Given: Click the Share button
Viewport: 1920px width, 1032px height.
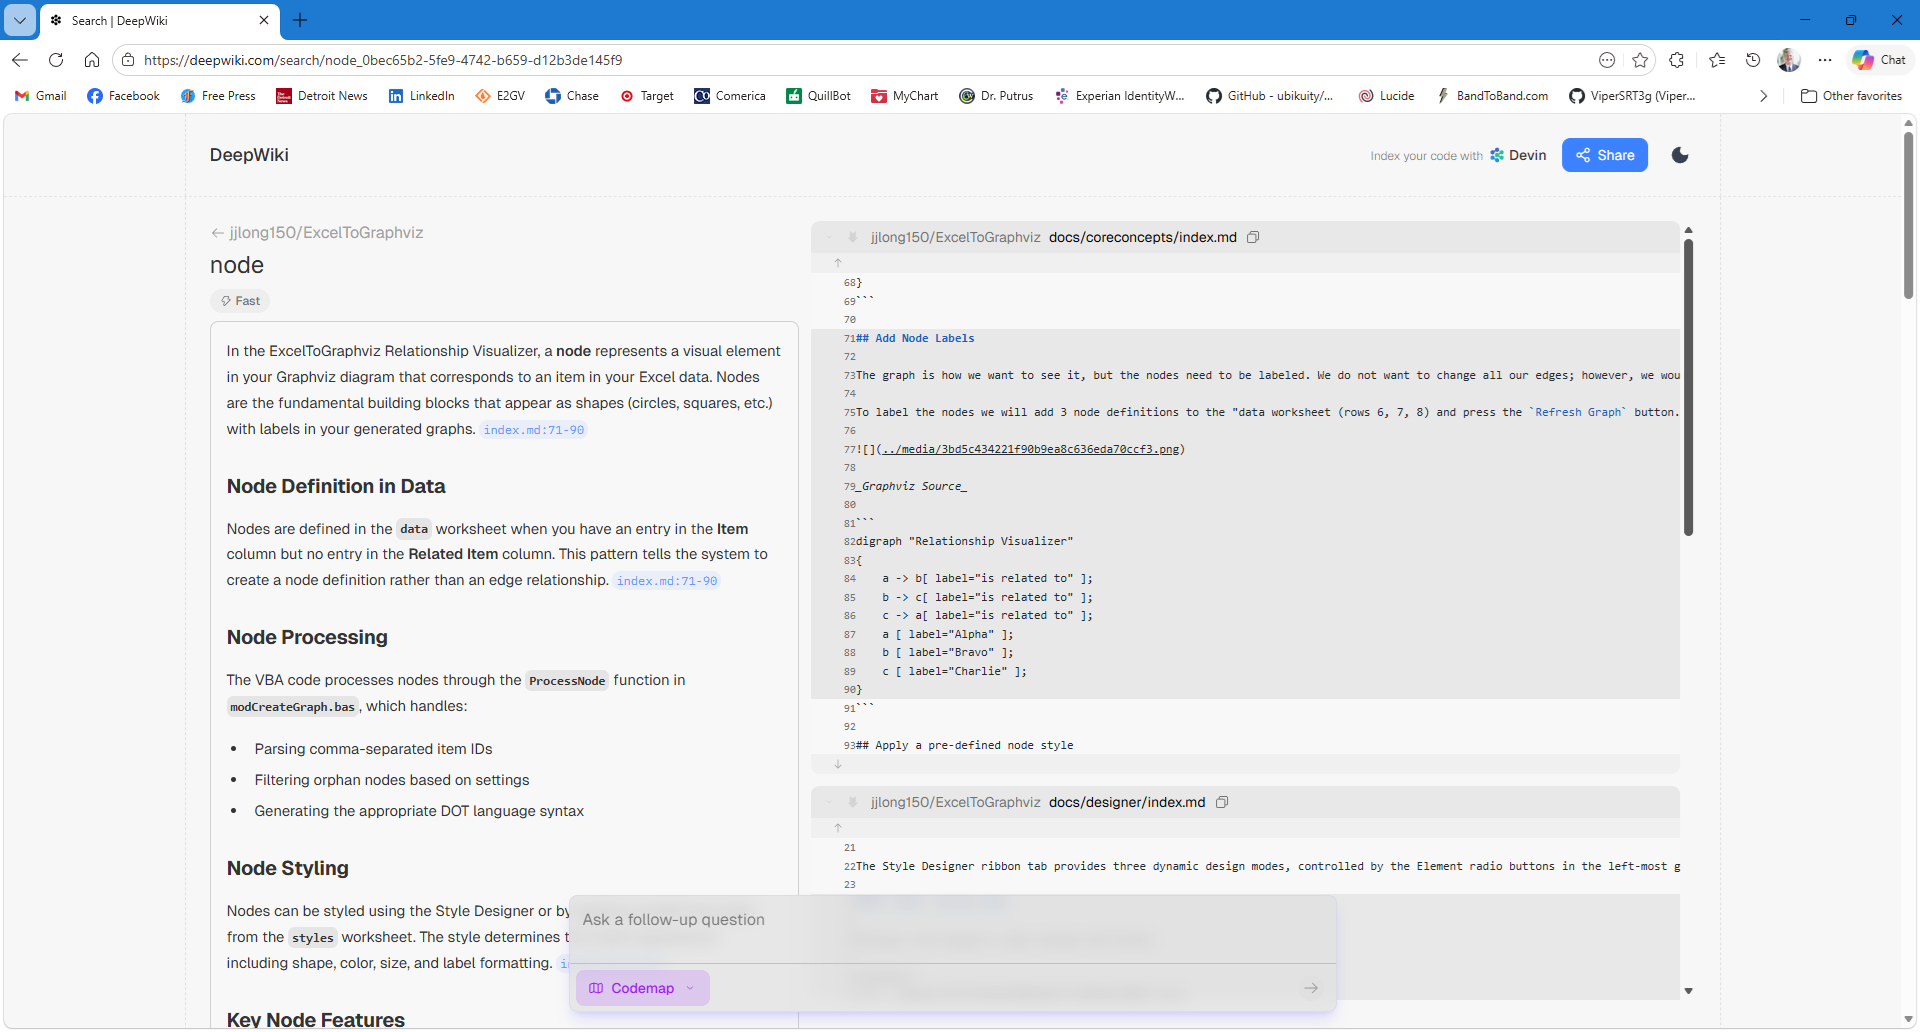Looking at the screenshot, I should (x=1604, y=155).
